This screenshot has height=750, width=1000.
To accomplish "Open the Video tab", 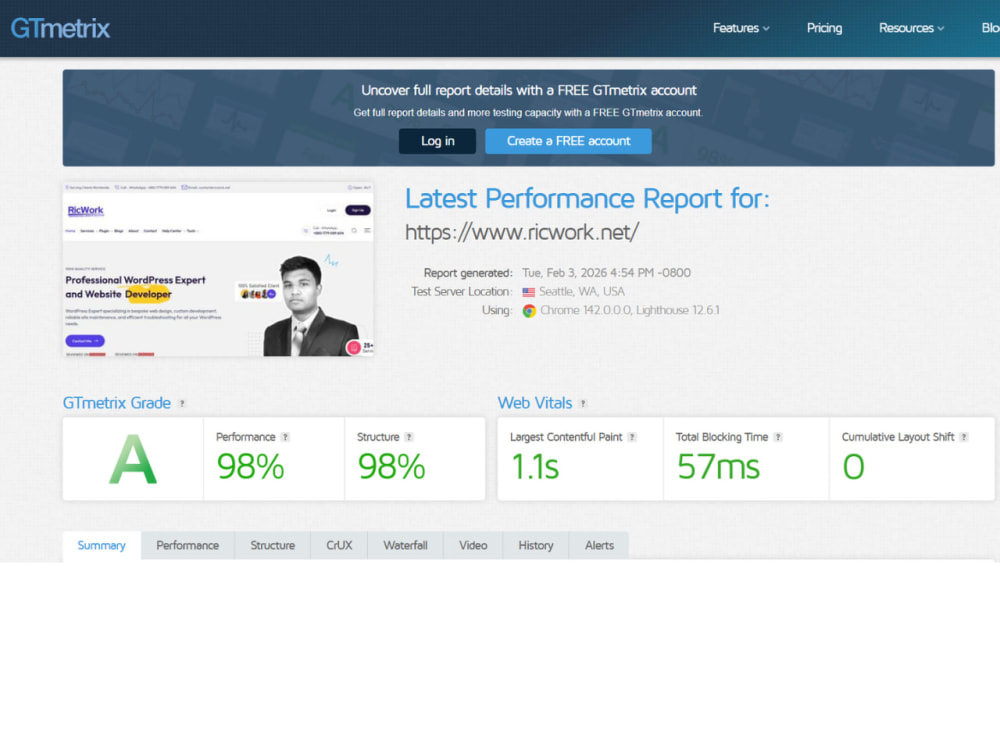I will pyautogui.click(x=473, y=545).
